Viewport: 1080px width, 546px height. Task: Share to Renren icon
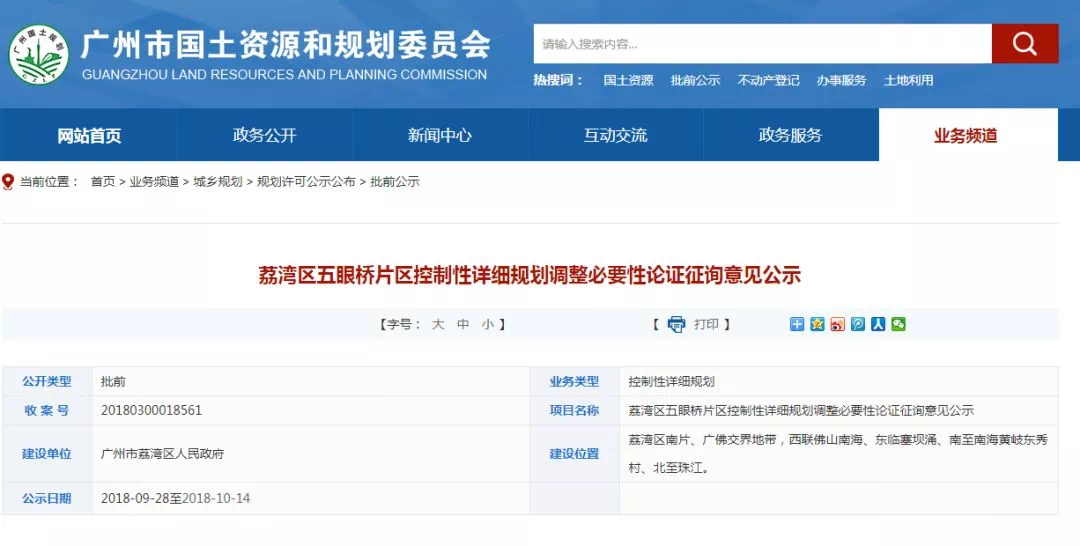(x=878, y=324)
